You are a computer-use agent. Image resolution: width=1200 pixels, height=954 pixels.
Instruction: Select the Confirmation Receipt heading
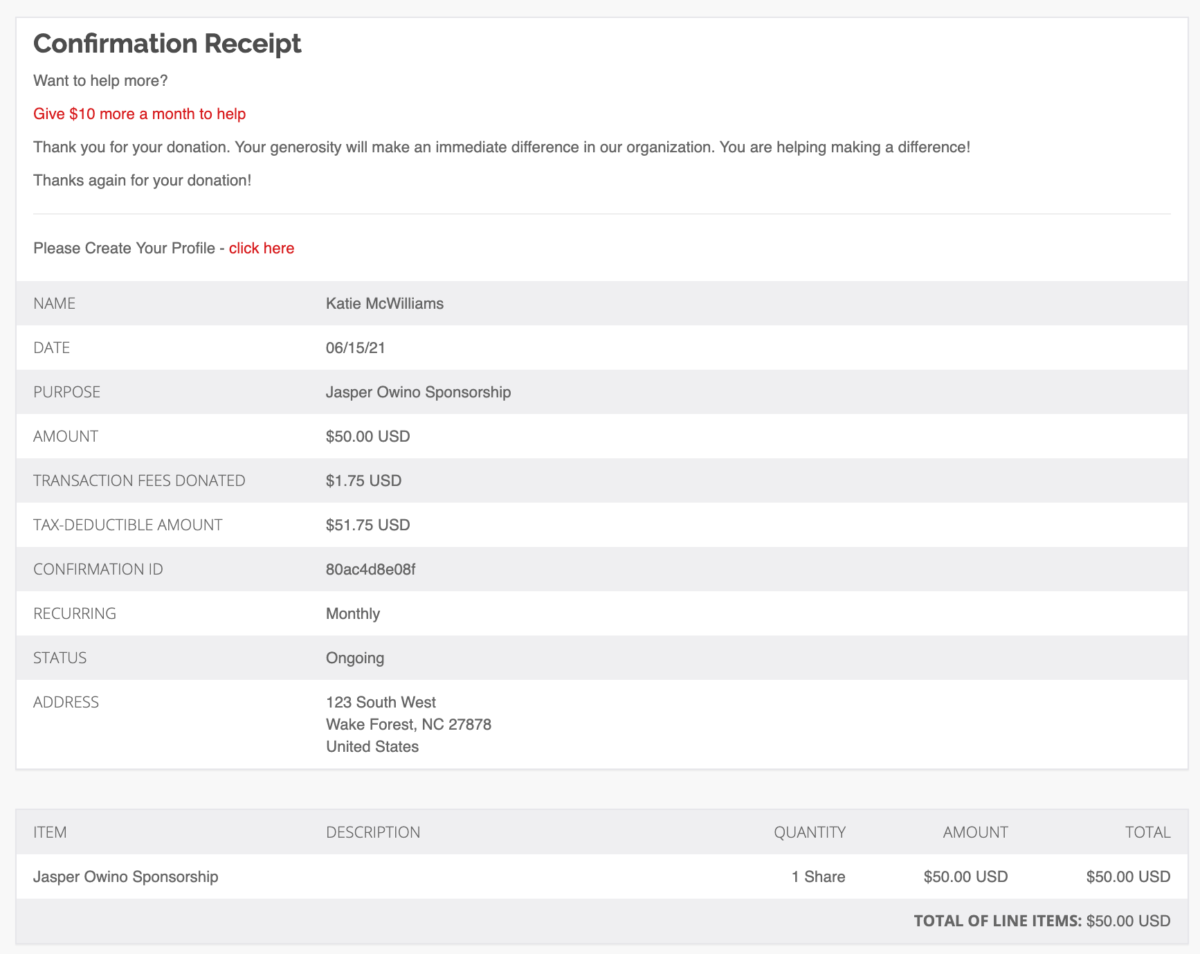coord(167,44)
